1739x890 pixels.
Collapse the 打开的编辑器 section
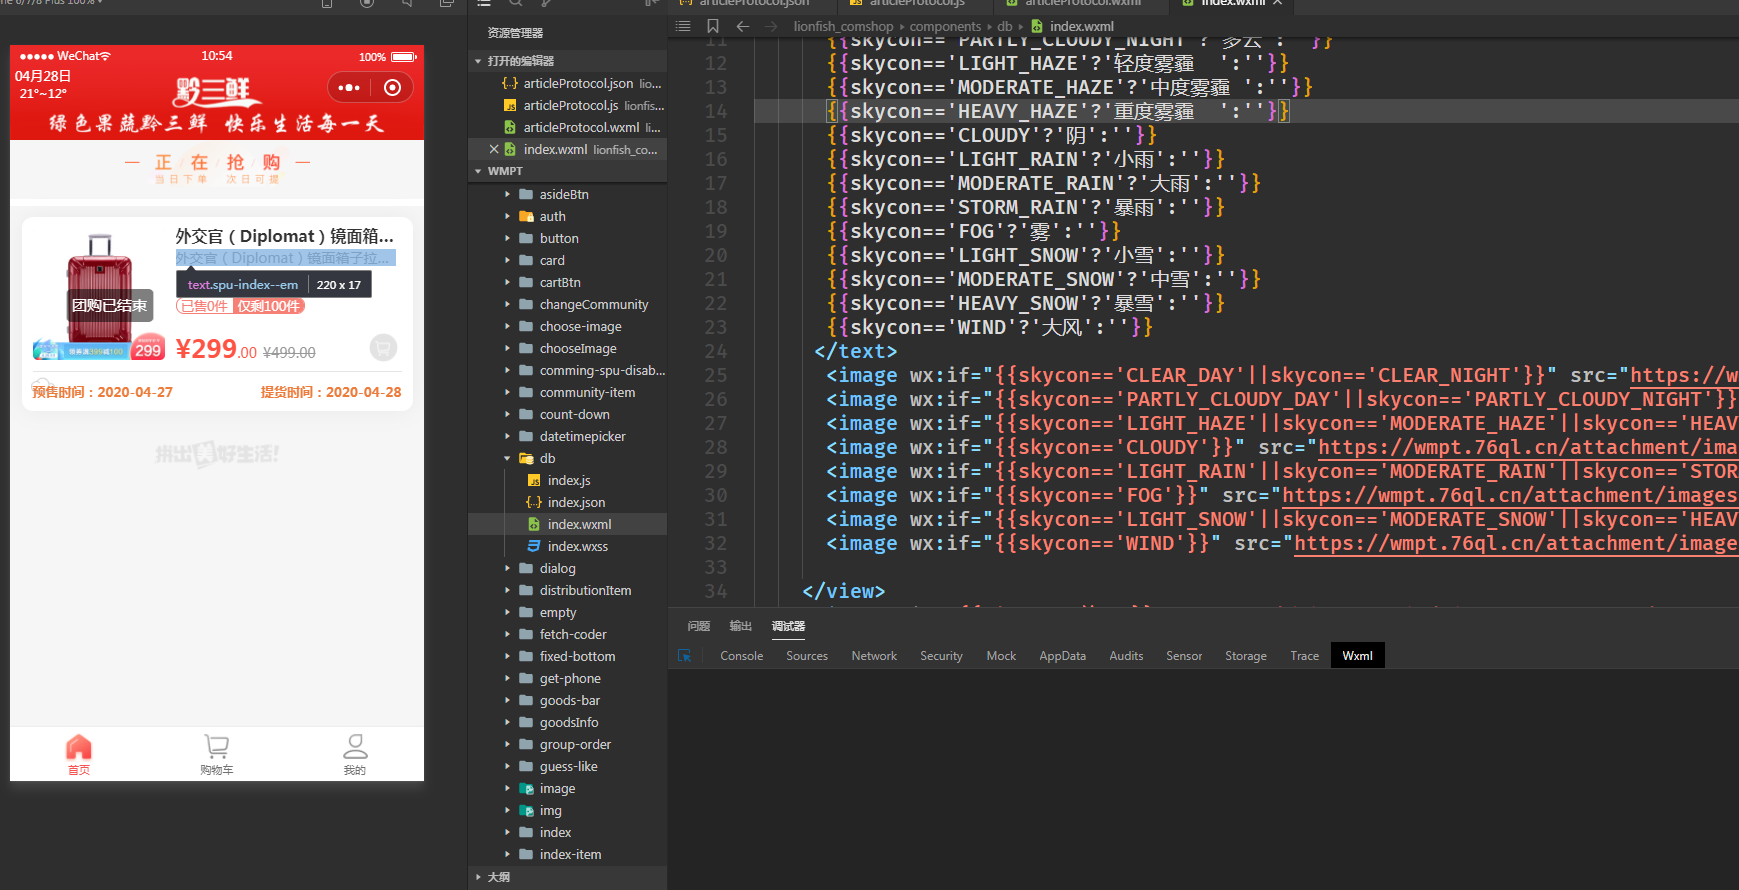pyautogui.click(x=479, y=61)
